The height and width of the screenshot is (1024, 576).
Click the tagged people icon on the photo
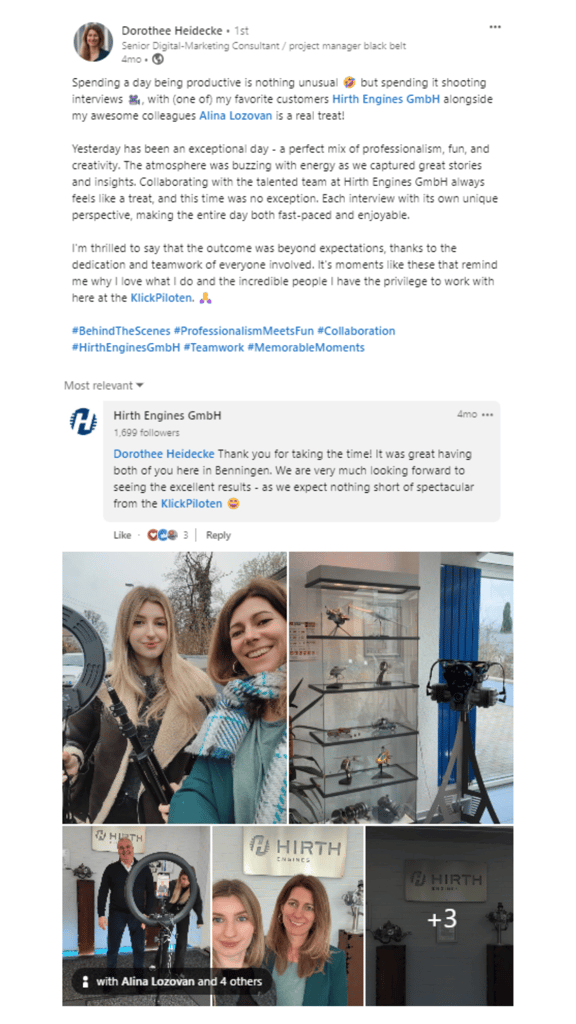tap(85, 981)
